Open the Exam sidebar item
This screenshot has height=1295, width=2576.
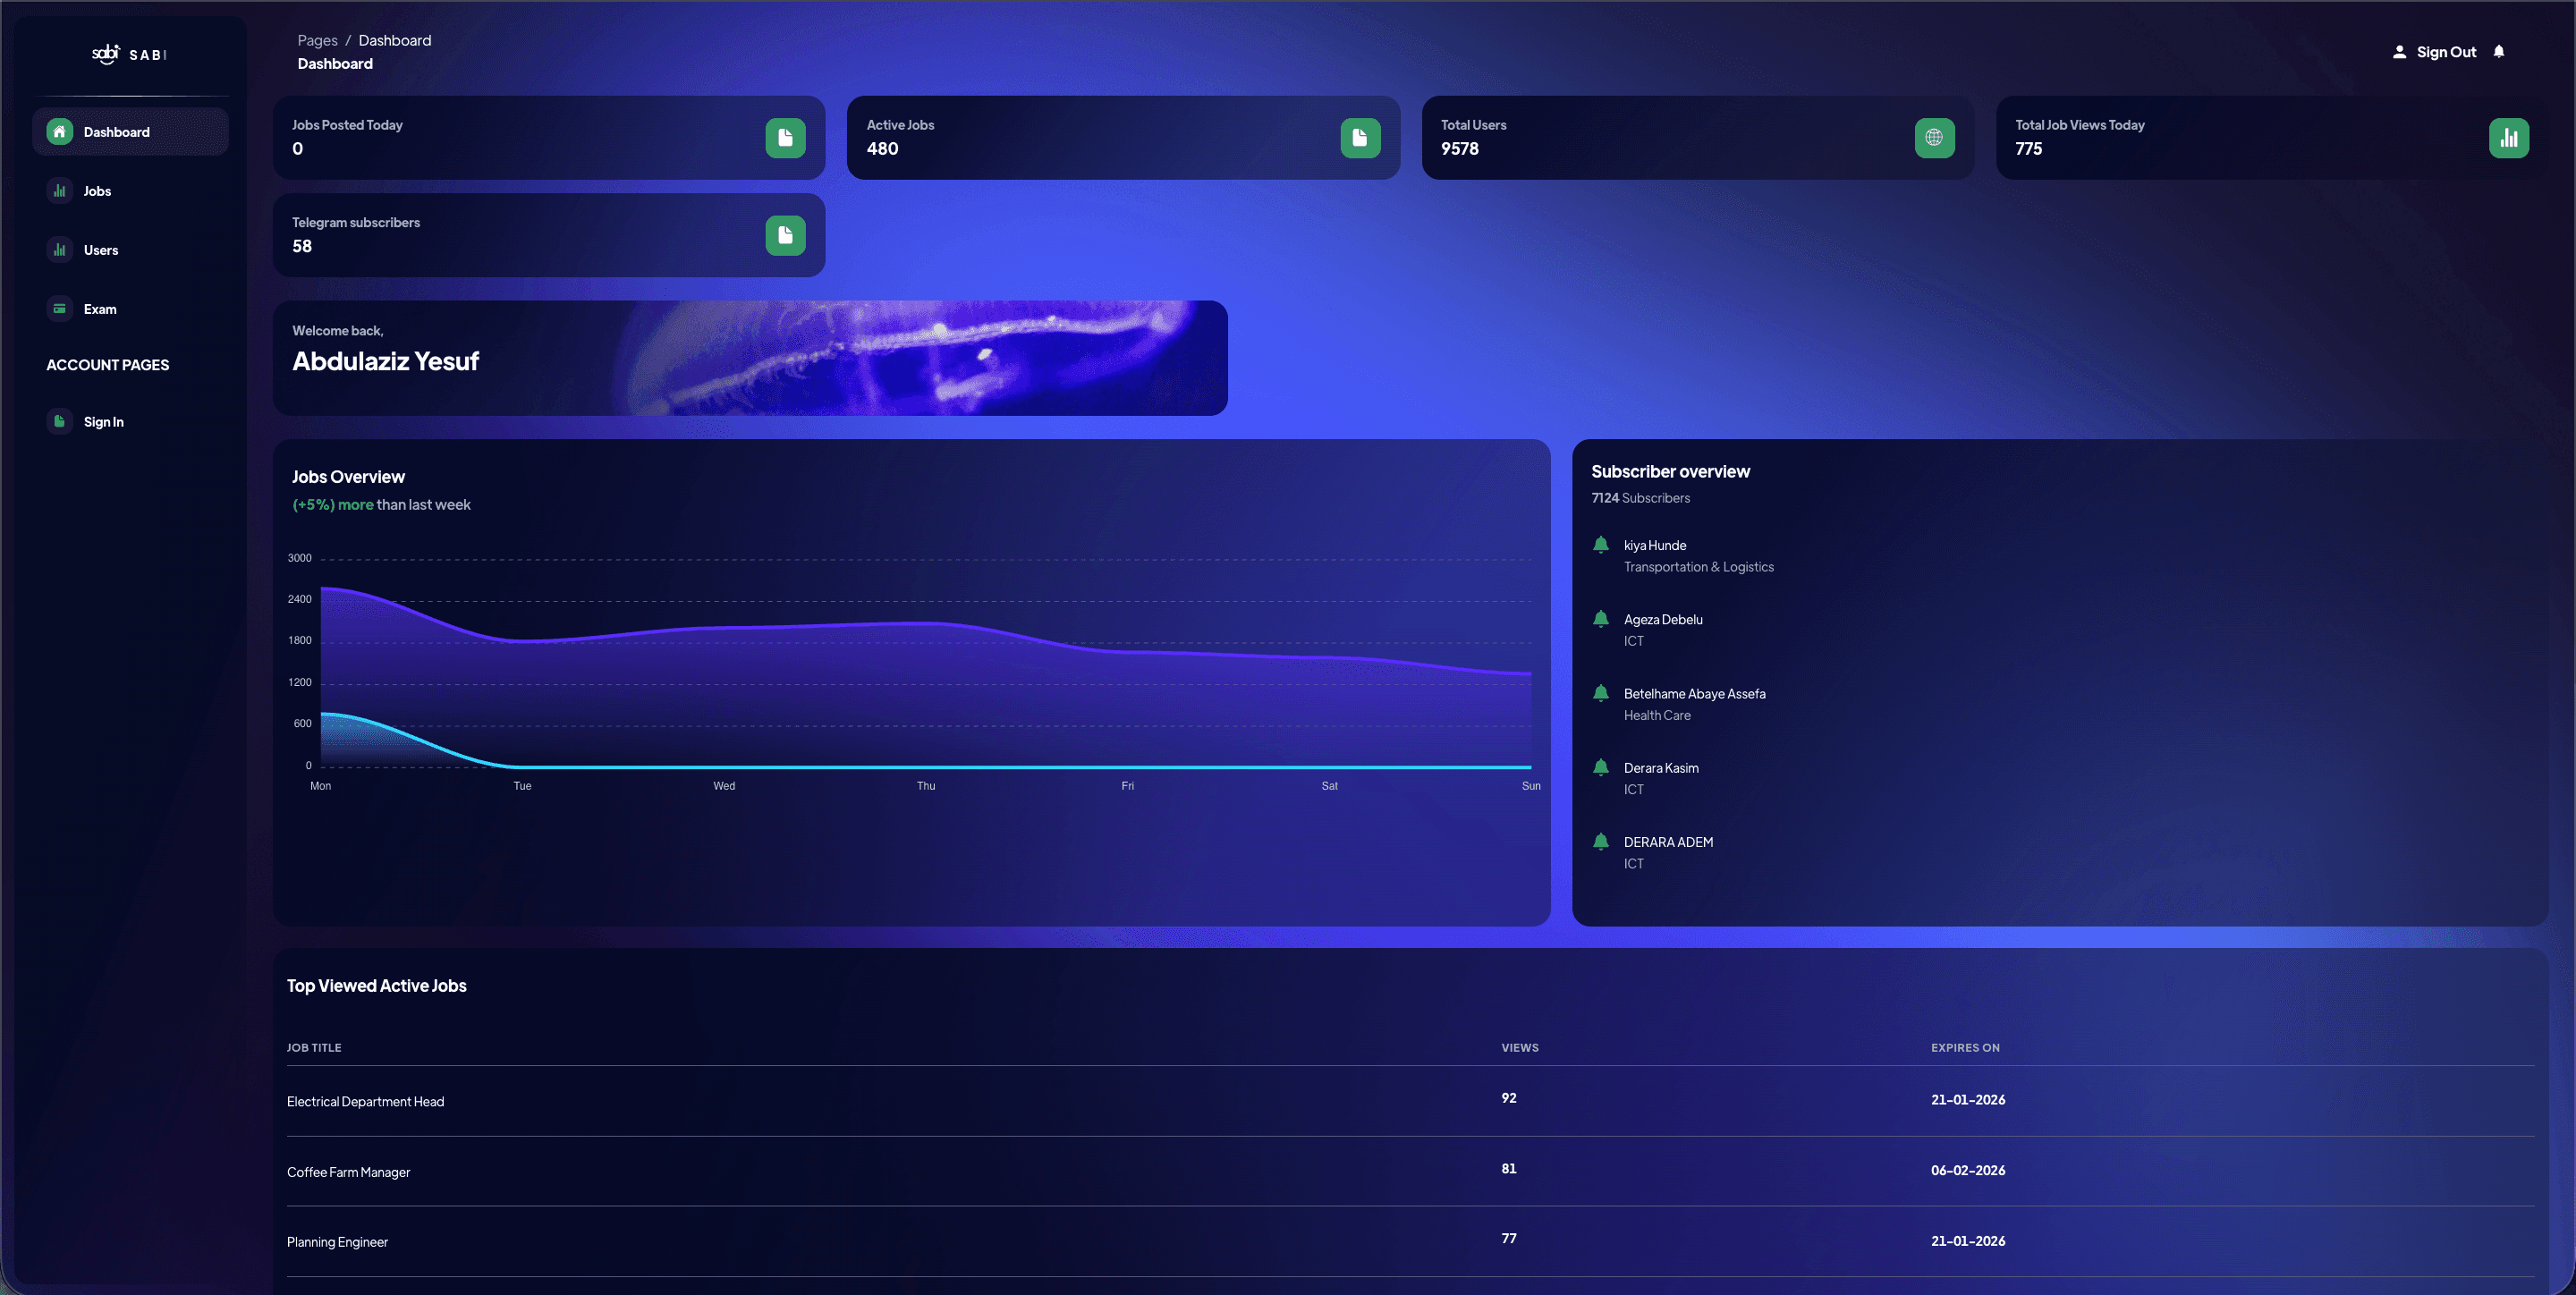pyautogui.click(x=130, y=309)
